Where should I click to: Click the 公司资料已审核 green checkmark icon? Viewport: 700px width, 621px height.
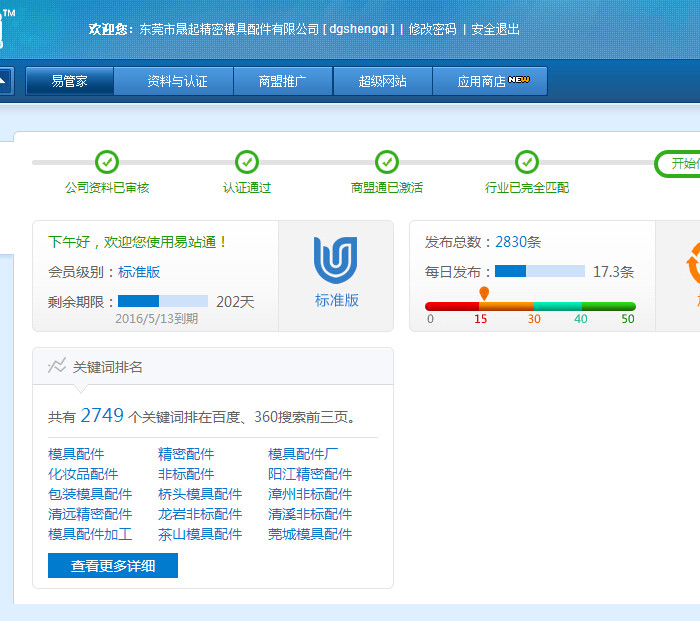107,162
